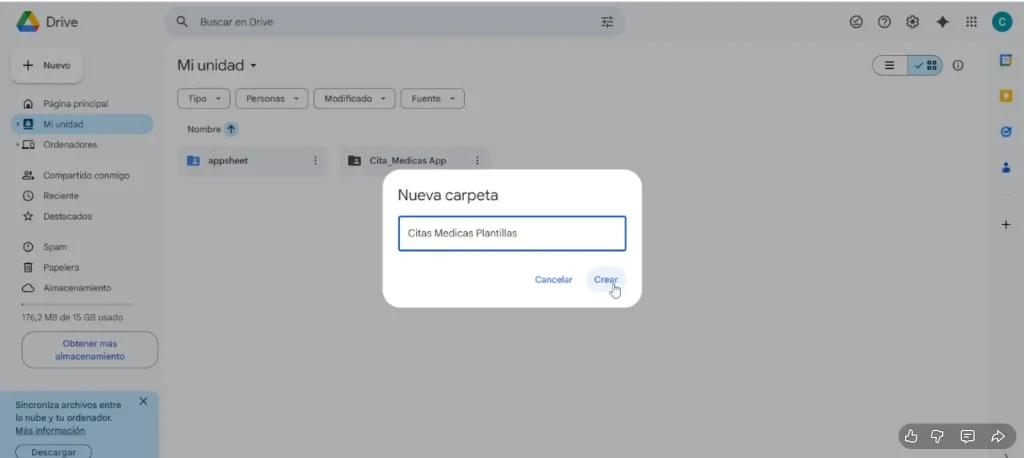Click 176,2 MB de 15 GB usado text
This screenshot has width=1024, height=458.
(x=72, y=318)
